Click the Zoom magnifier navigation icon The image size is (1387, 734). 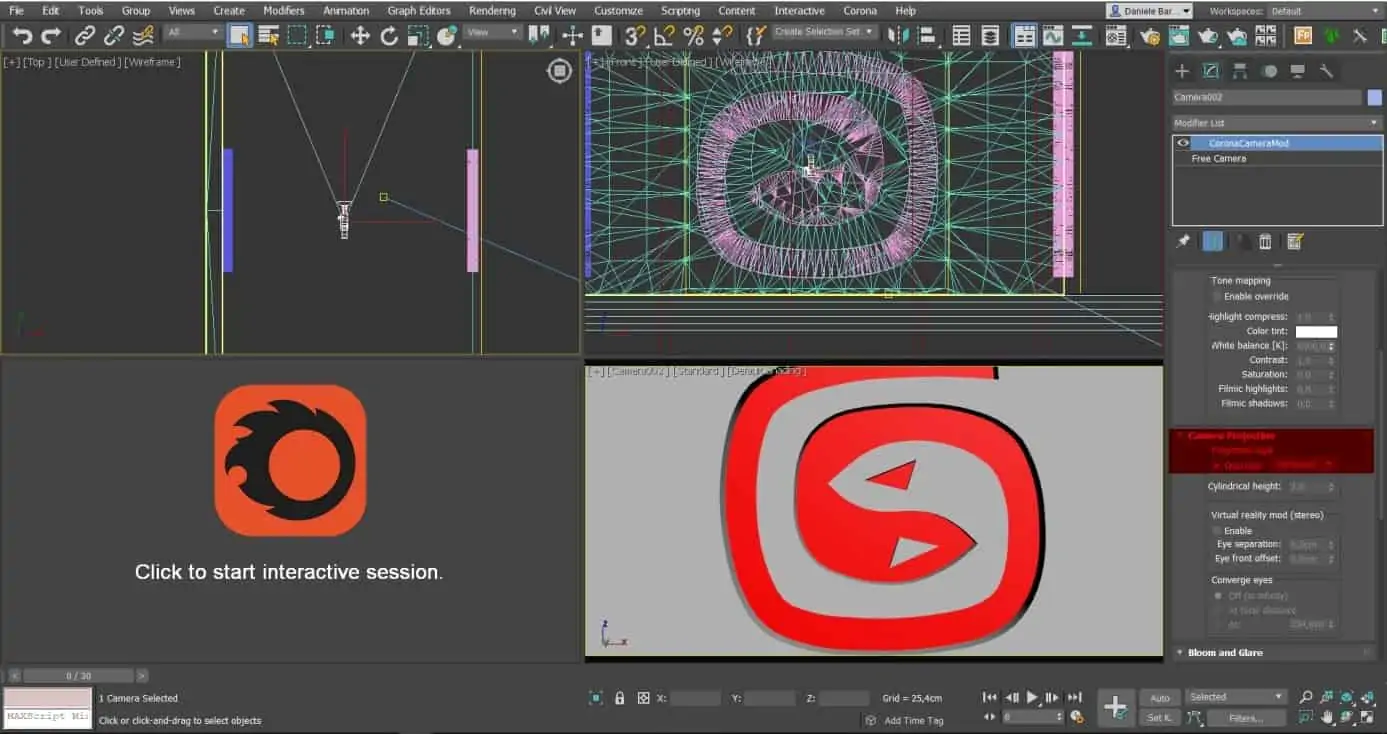(1306, 697)
